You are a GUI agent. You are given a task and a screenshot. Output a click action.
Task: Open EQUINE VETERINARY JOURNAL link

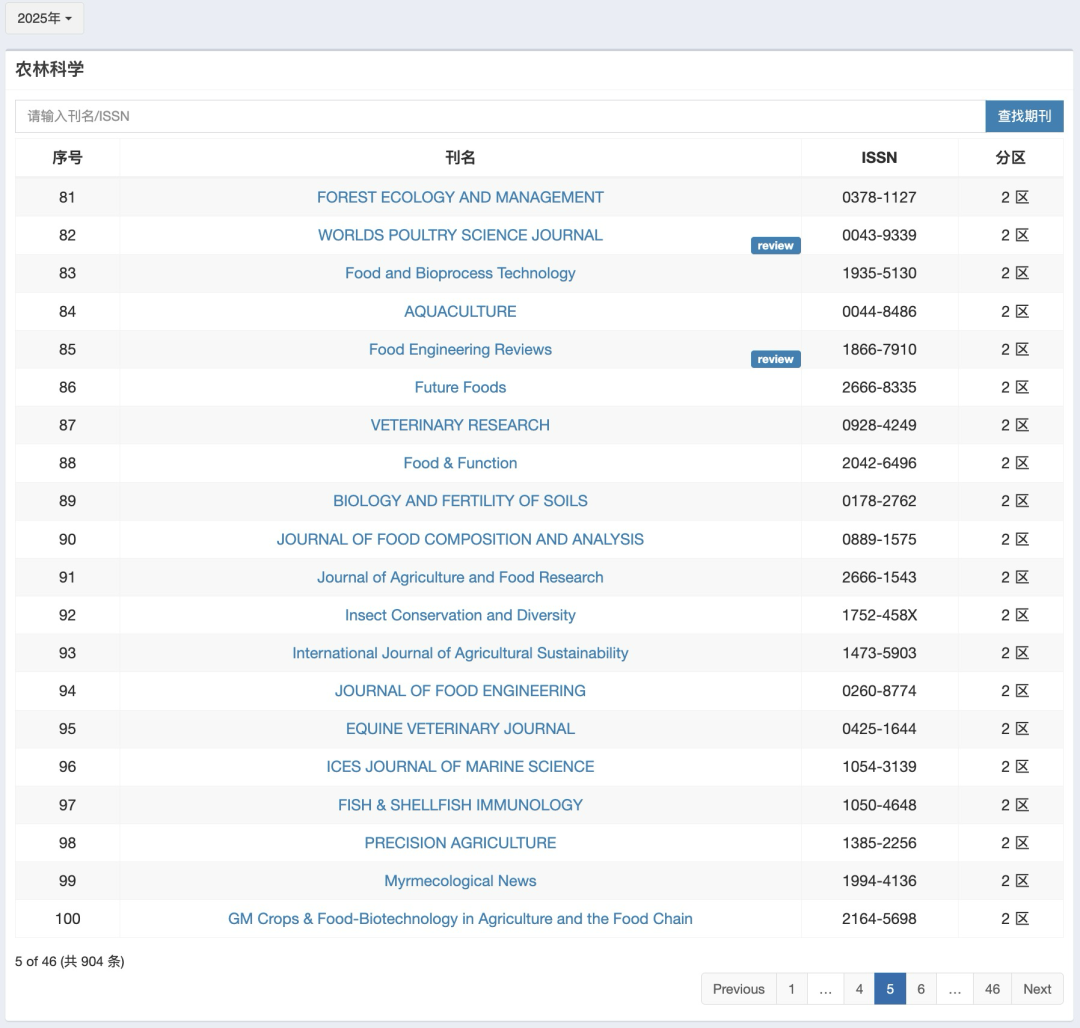click(x=460, y=728)
